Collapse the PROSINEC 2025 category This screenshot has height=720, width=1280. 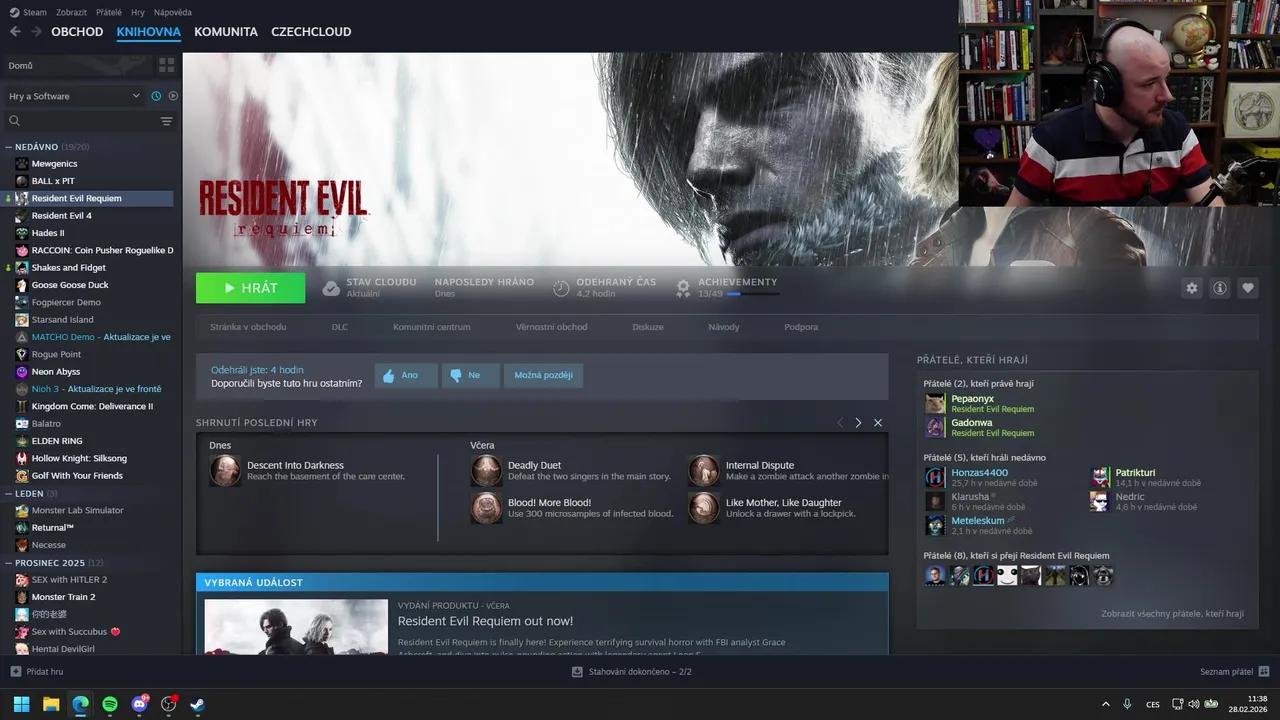point(8,562)
